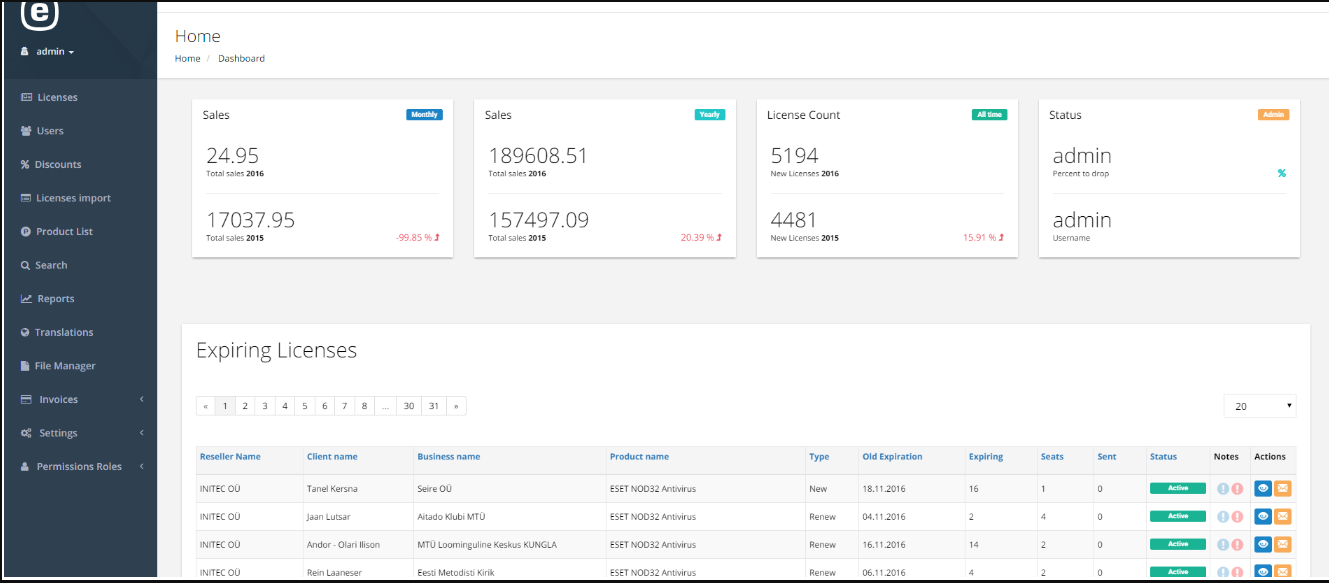Image resolution: width=1329 pixels, height=583 pixels.
Task: Go to page 4 of expiring licenses
Action: pyautogui.click(x=285, y=406)
